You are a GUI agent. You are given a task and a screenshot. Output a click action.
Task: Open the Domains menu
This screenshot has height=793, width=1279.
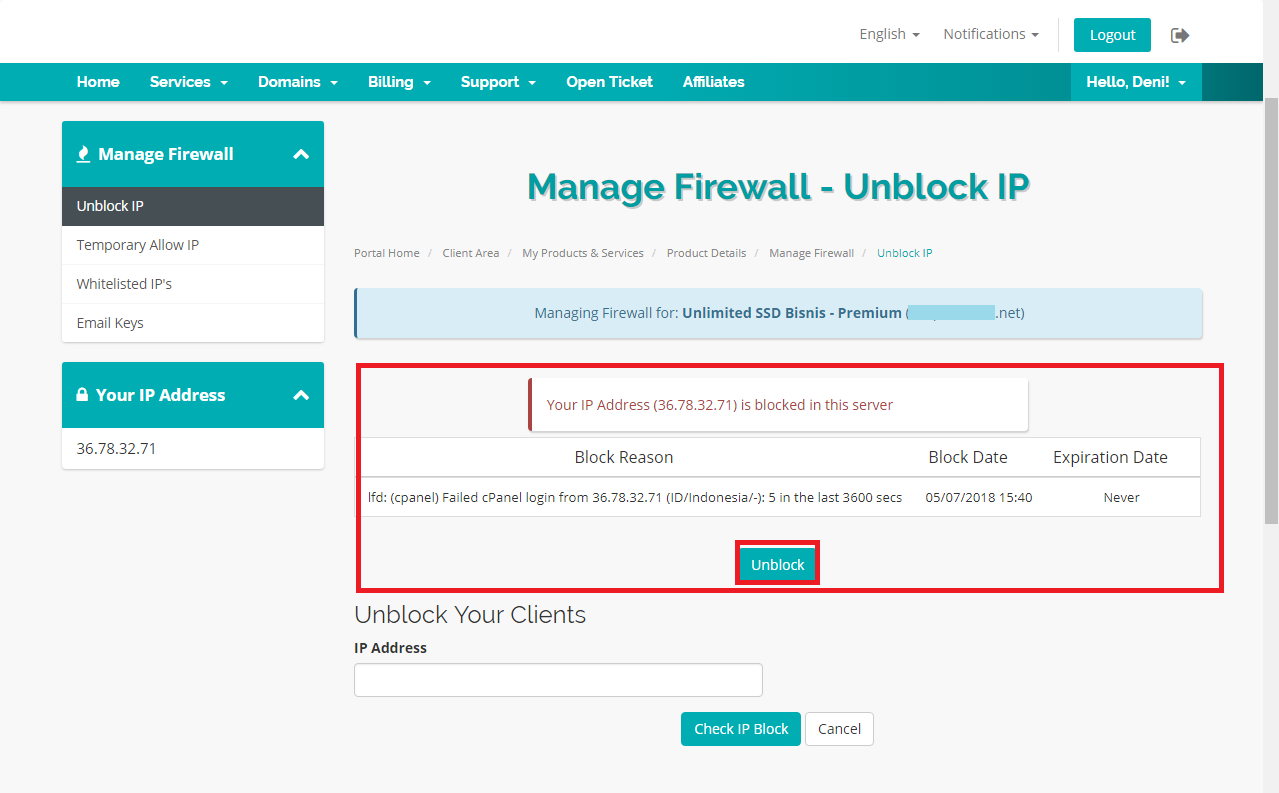(297, 82)
